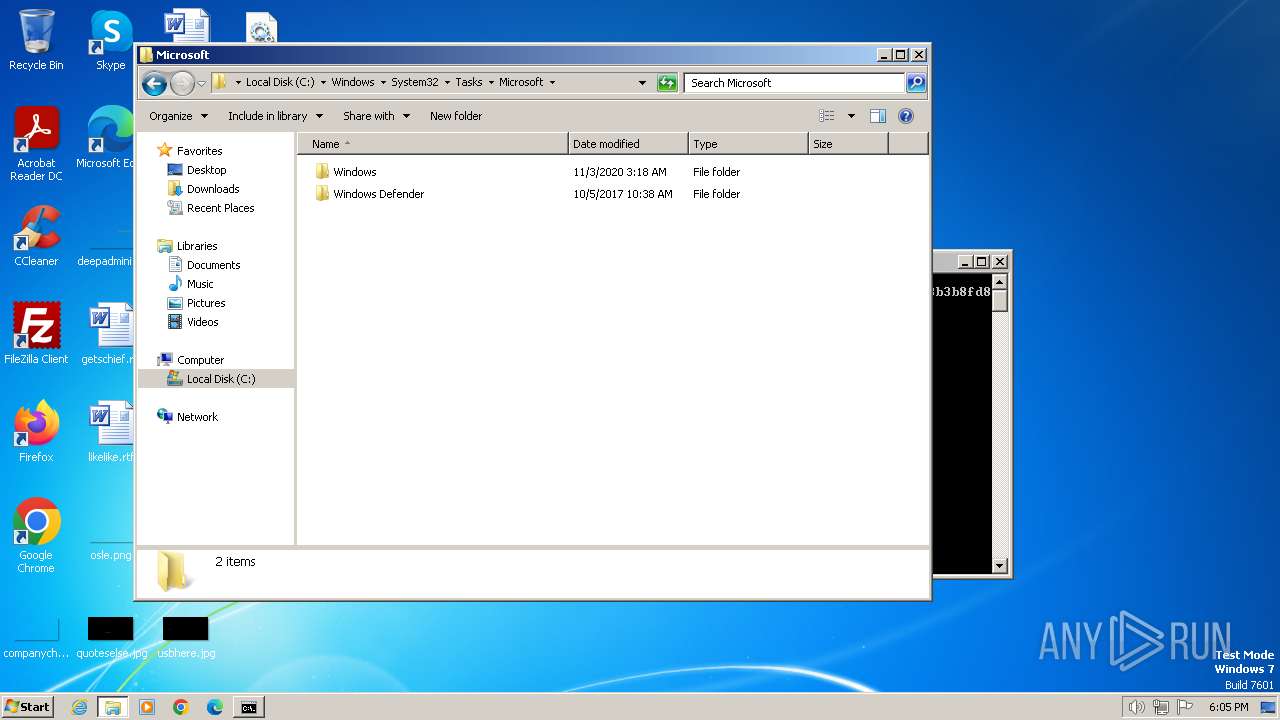Expand dropdown arrow after Microsoft breadcrumb
The height and width of the screenshot is (720, 1280).
click(x=552, y=83)
